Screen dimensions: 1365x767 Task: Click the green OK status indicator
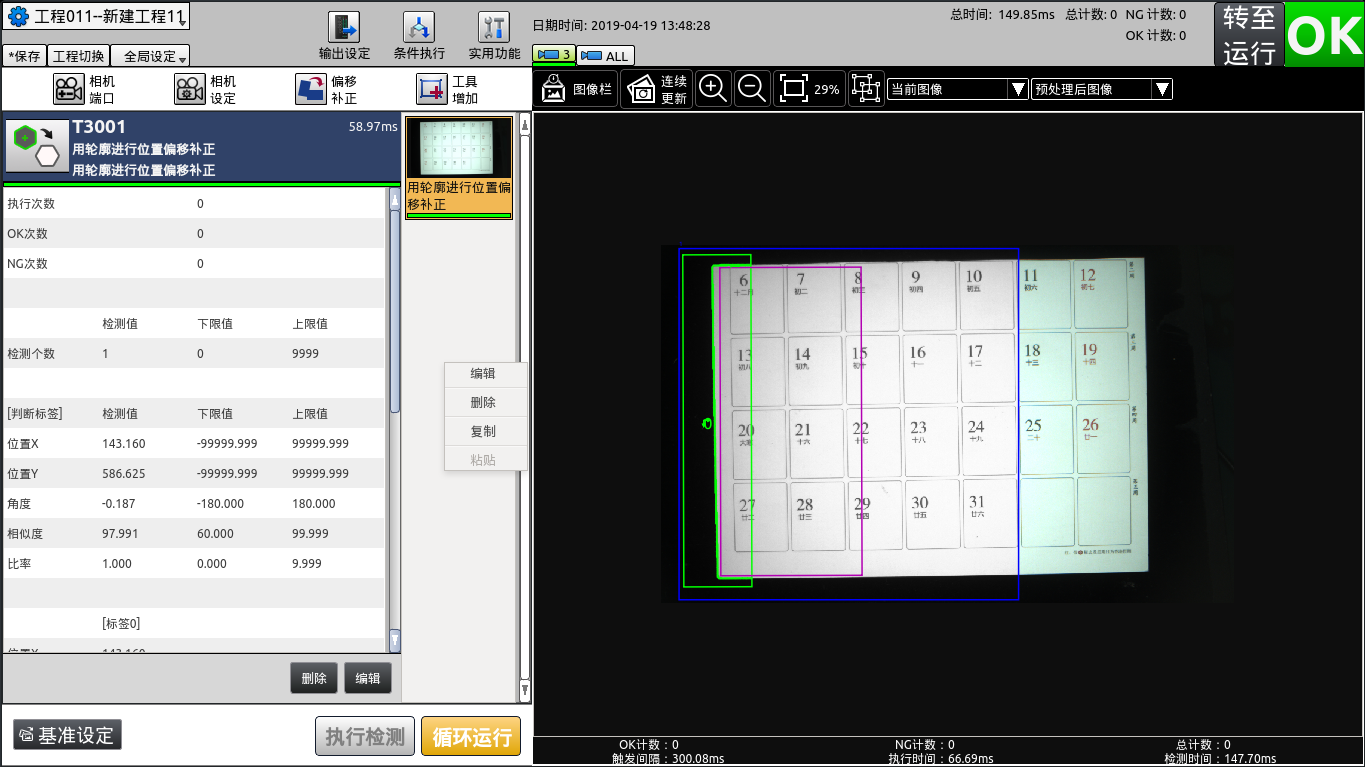click(x=1324, y=35)
